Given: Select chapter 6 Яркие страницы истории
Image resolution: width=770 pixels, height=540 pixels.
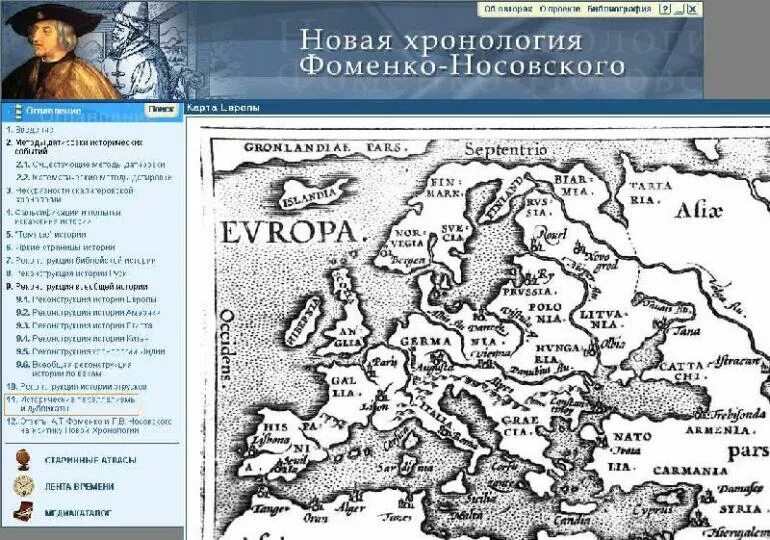Looking at the screenshot, I should 60,247.
